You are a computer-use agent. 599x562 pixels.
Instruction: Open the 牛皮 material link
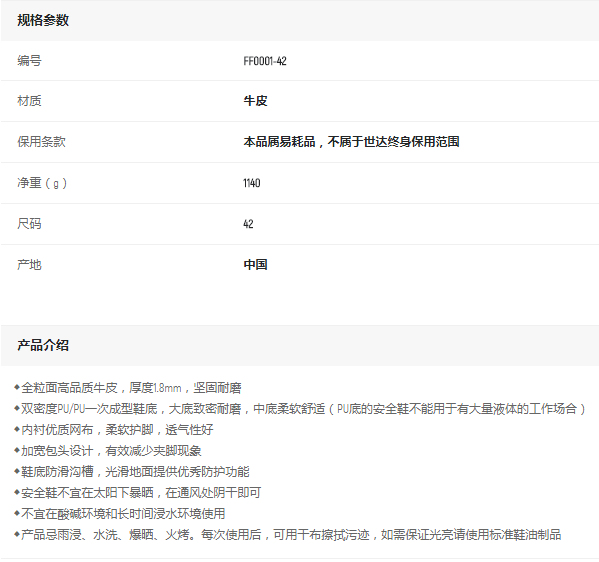click(255, 101)
